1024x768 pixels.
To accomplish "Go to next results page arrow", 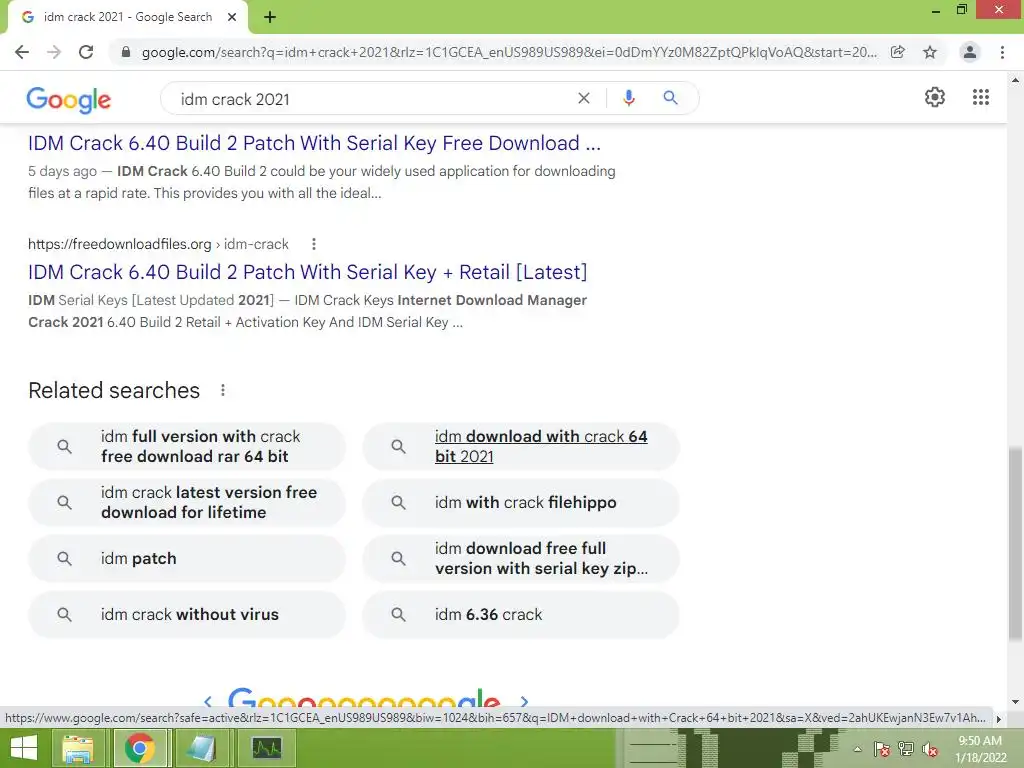I will click(x=524, y=701).
